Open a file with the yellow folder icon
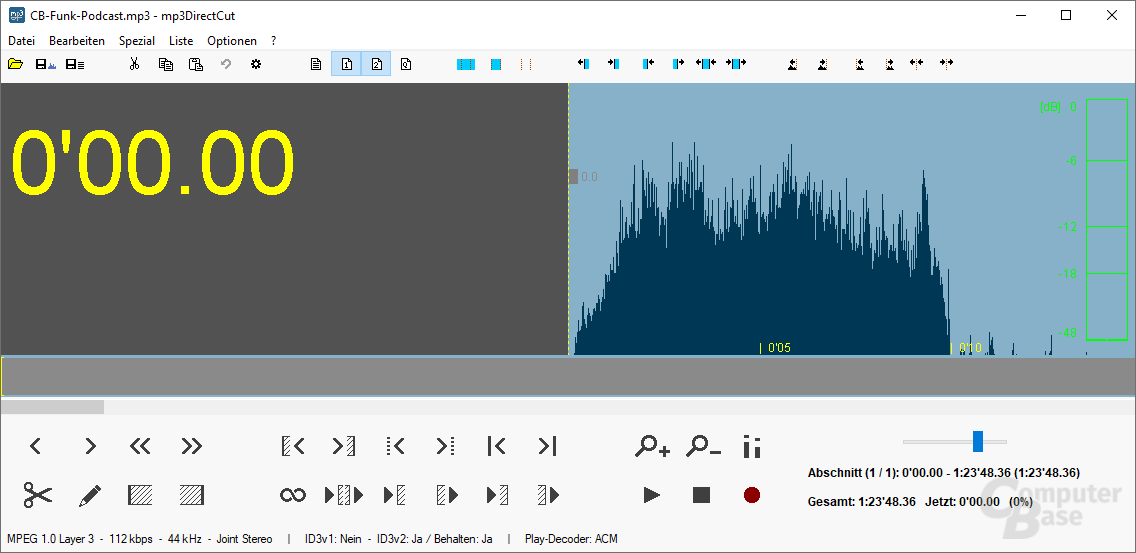The width and height of the screenshot is (1136, 553). [14, 65]
